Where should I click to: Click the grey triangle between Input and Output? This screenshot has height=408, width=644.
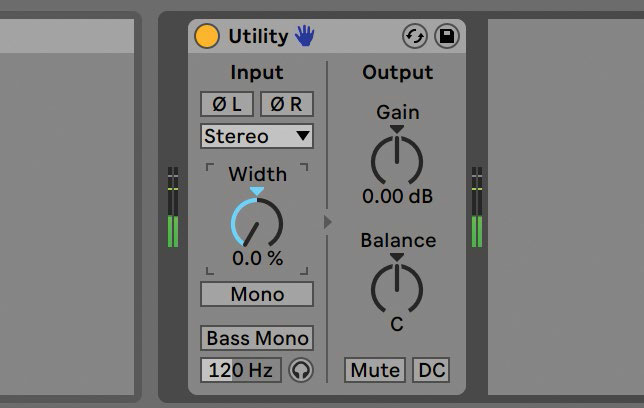[327, 222]
